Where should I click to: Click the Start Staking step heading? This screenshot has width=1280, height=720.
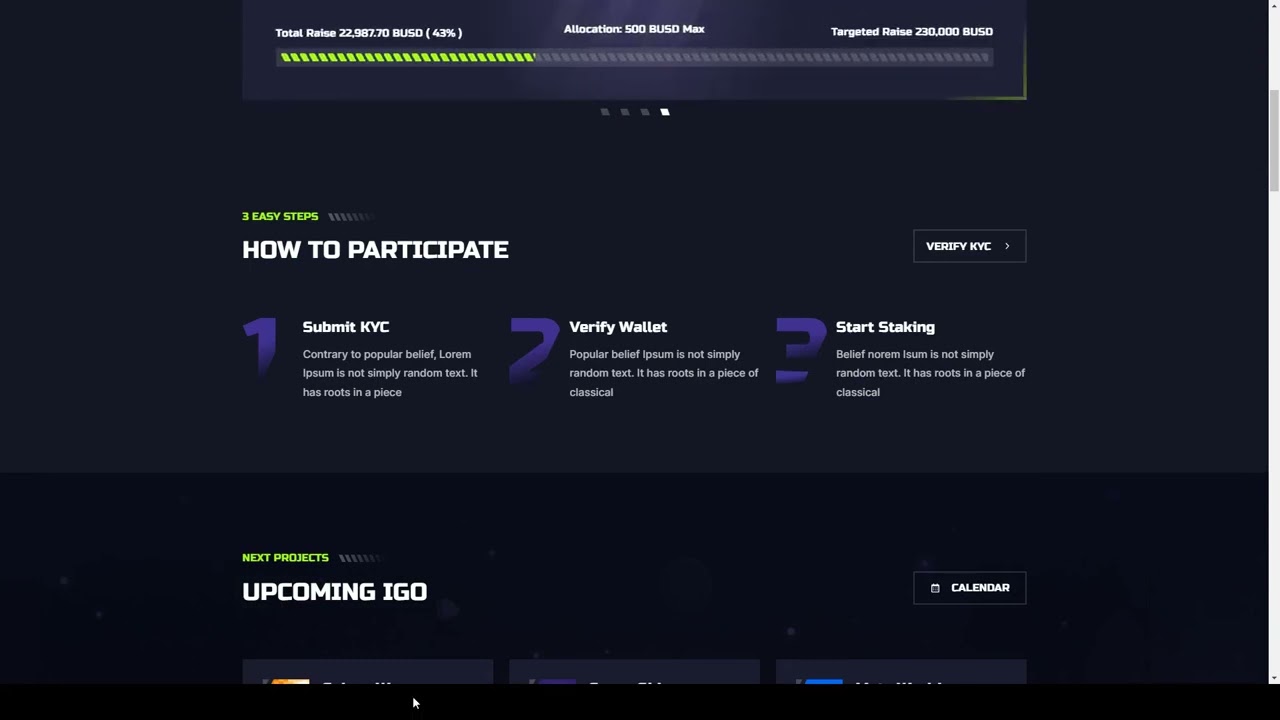pos(885,327)
